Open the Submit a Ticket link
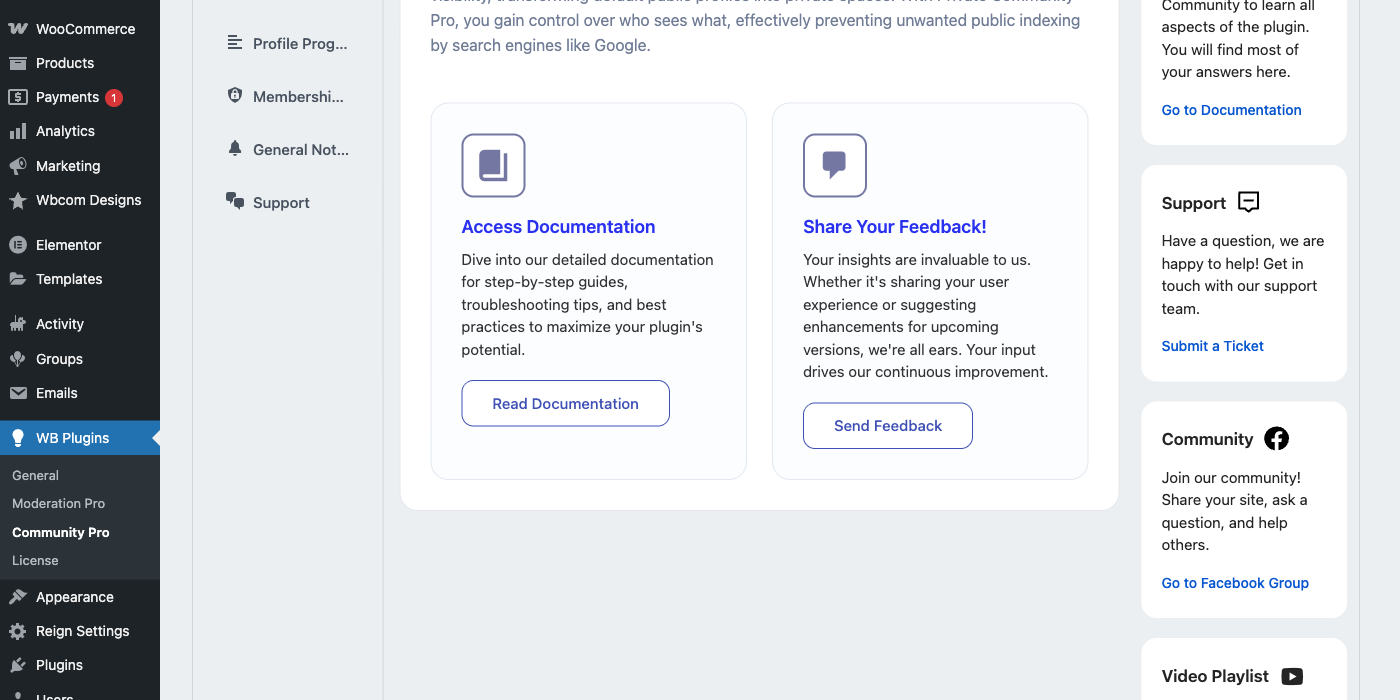The width and height of the screenshot is (1400, 700). 1212,345
